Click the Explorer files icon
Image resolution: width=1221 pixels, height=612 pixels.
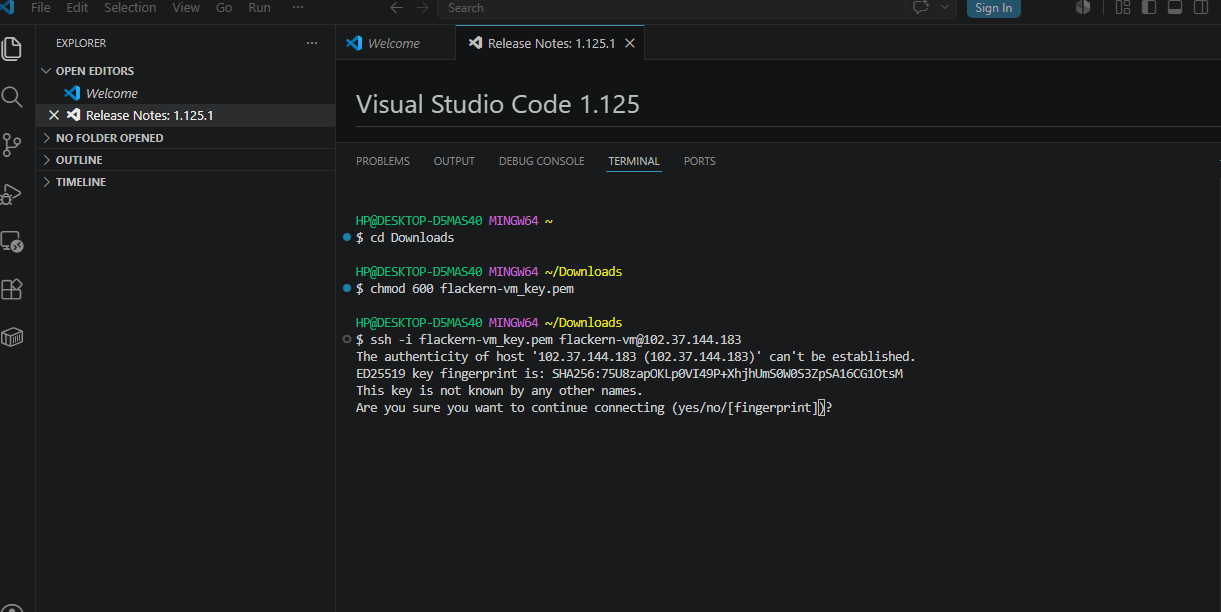[12, 48]
